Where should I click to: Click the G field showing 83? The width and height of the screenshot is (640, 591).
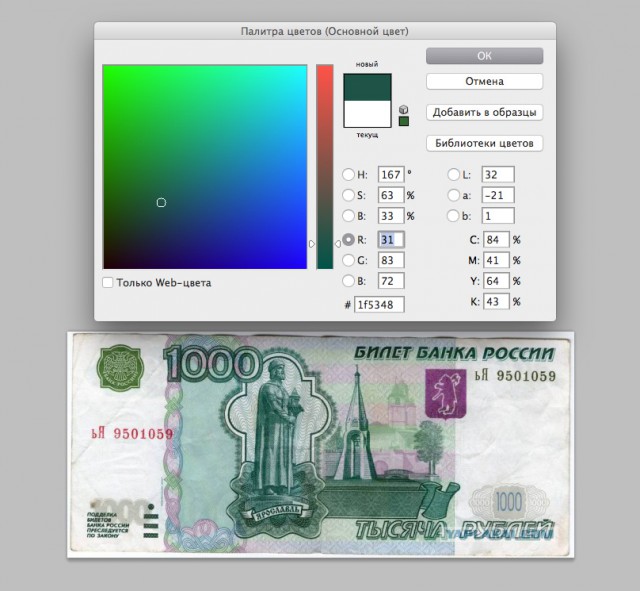[391, 260]
